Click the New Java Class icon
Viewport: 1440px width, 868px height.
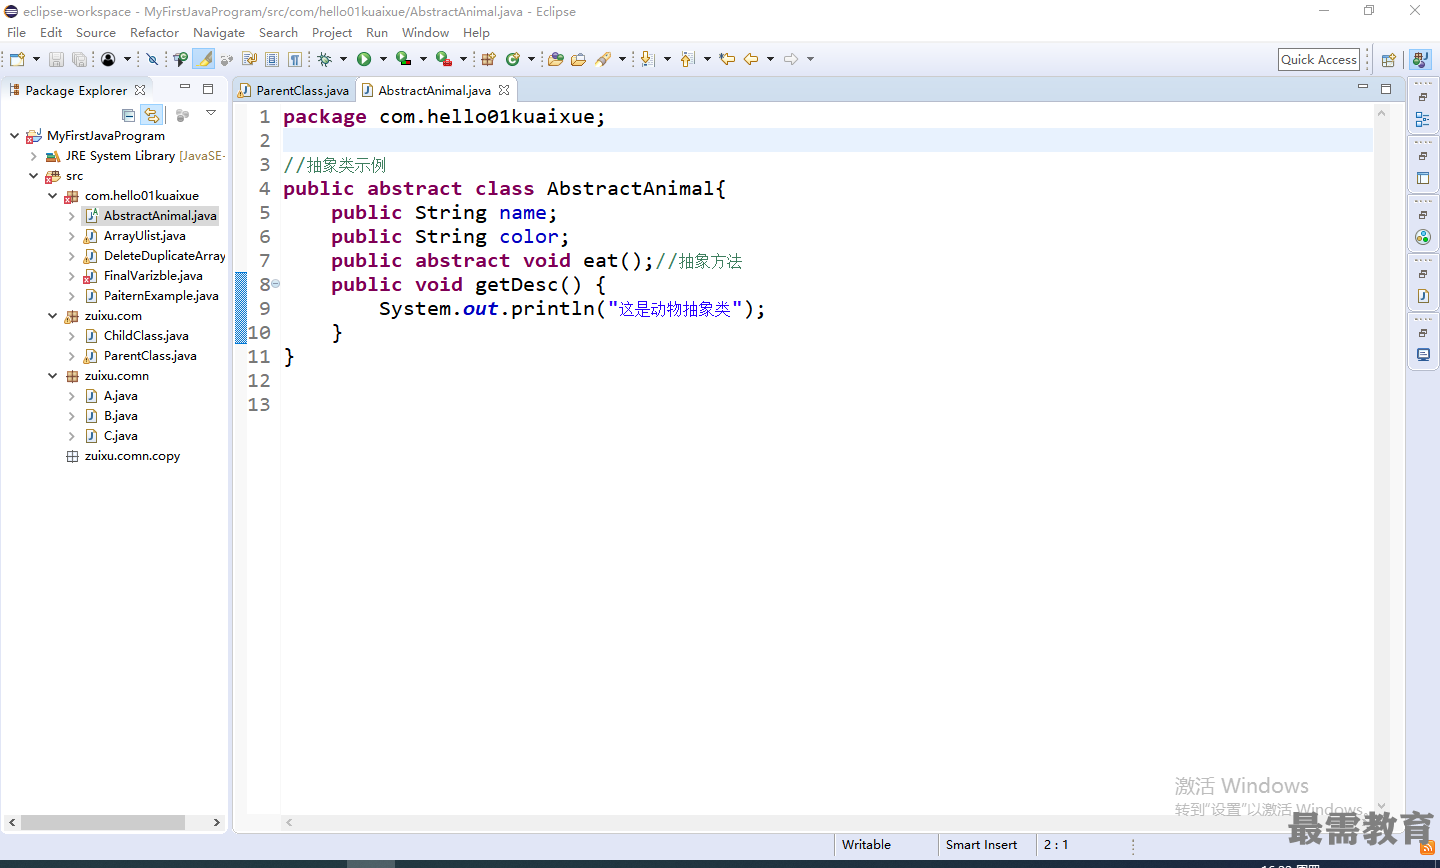[512, 59]
